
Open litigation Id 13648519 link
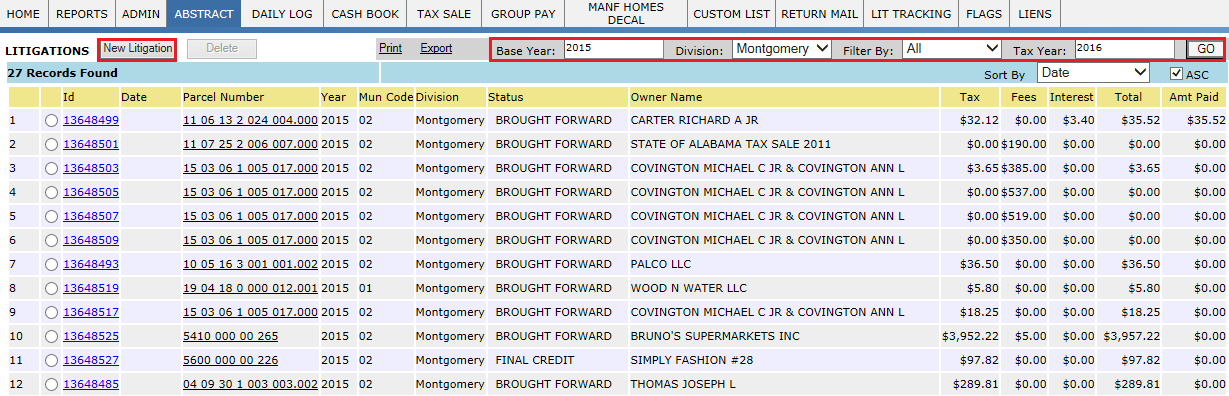(91, 288)
